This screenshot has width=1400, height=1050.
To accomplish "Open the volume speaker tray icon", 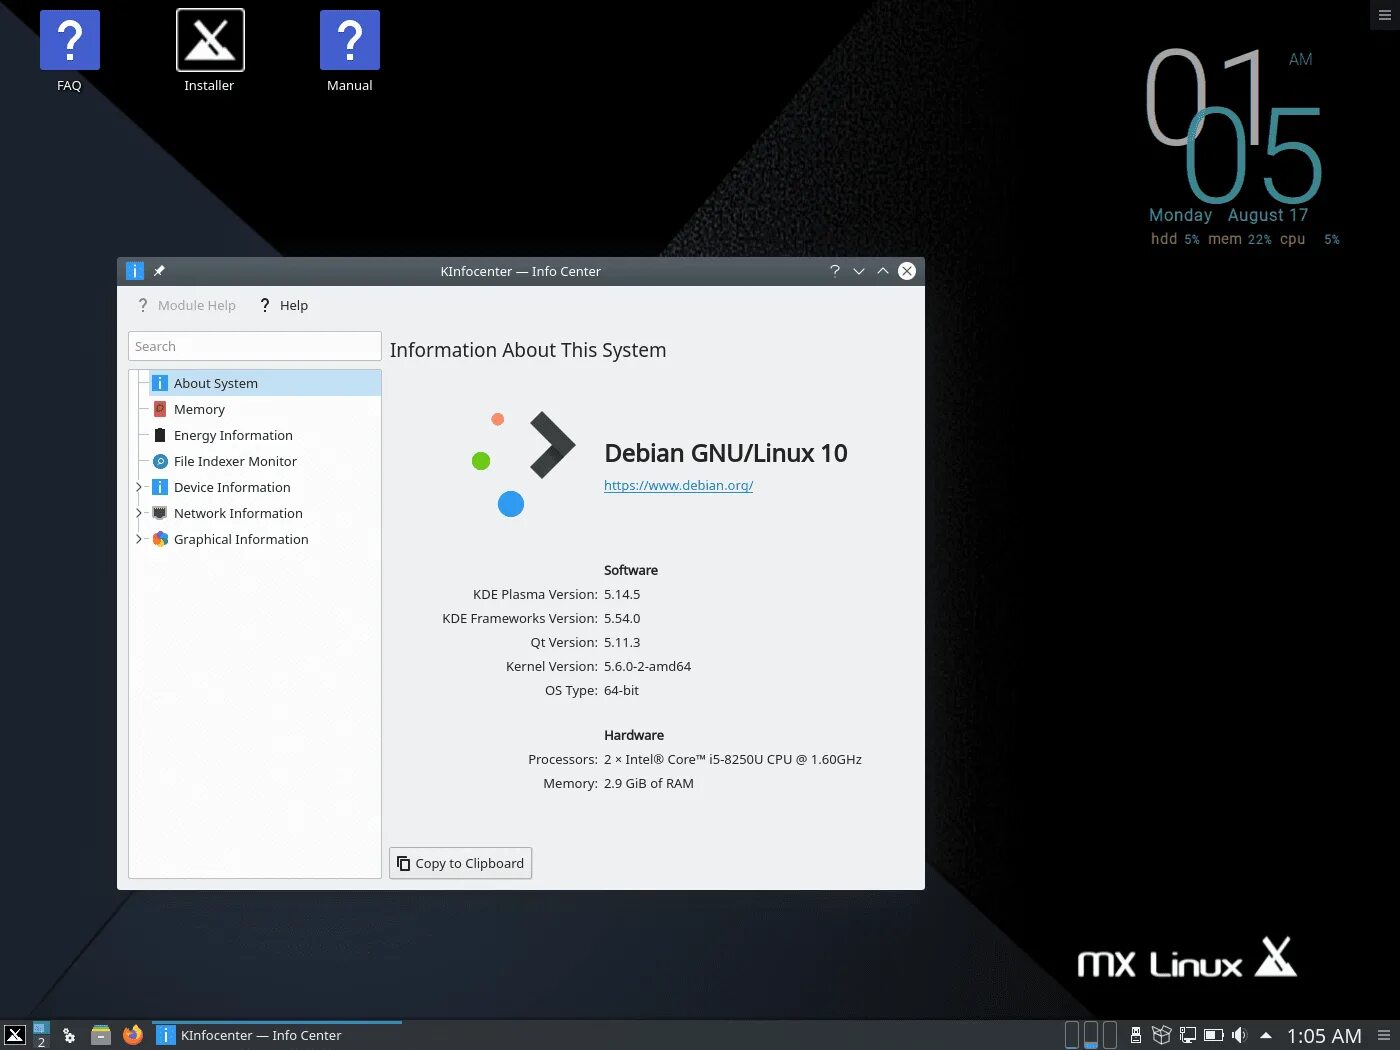I will tap(1240, 1035).
